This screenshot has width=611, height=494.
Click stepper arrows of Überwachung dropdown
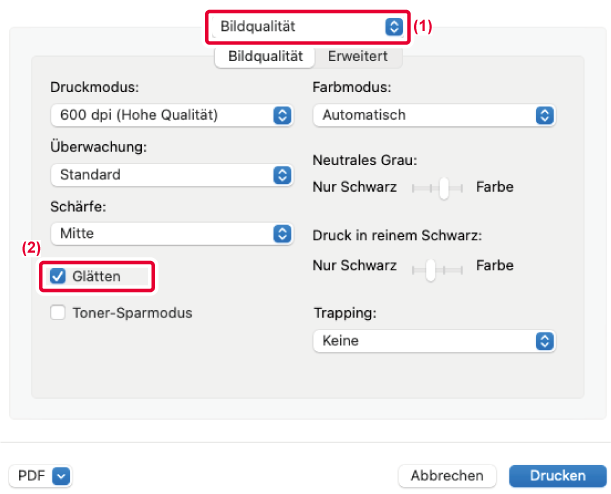click(283, 175)
